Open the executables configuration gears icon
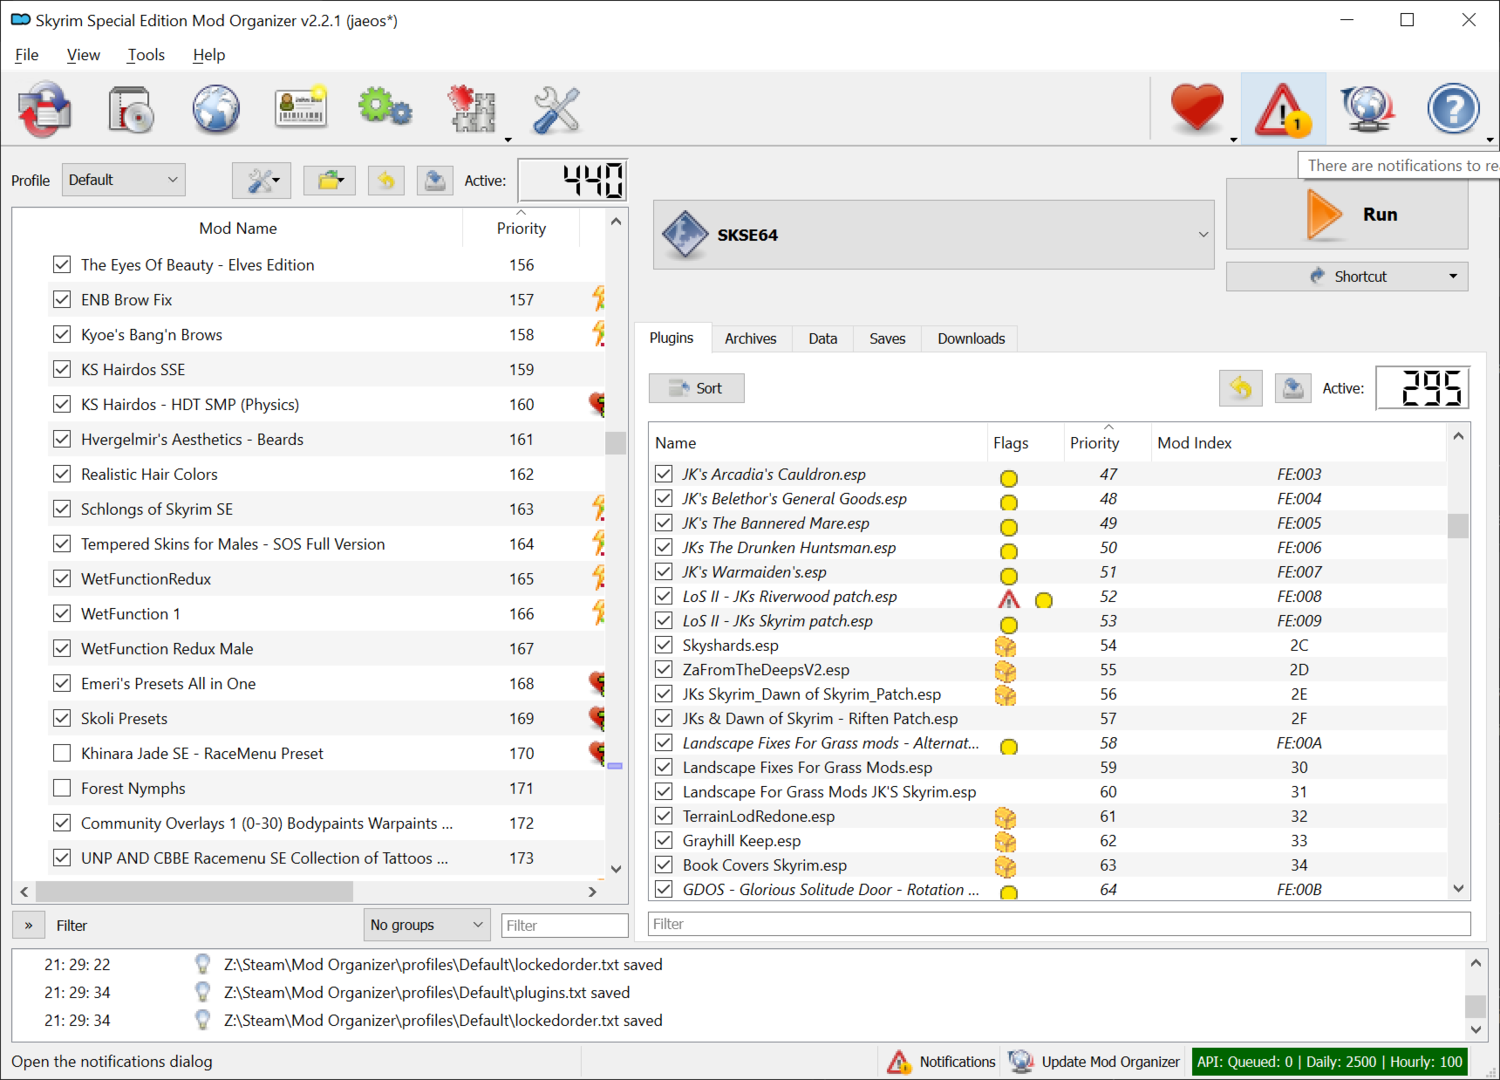The width and height of the screenshot is (1500, 1080). [385, 107]
